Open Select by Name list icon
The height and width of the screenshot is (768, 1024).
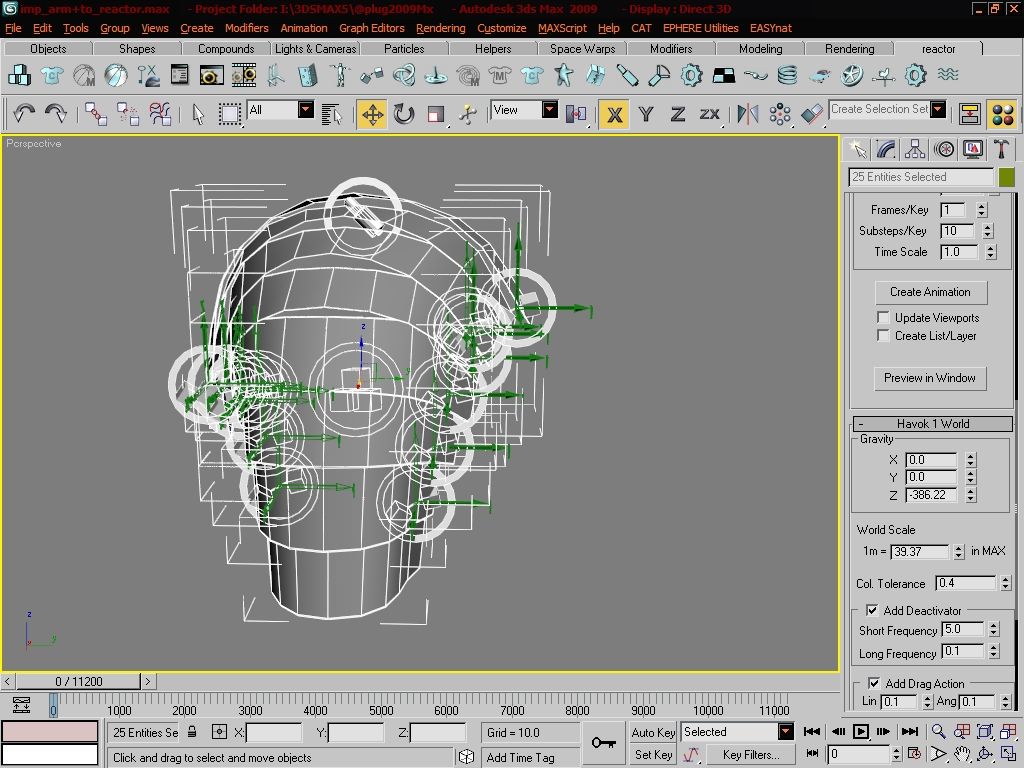tap(332, 114)
